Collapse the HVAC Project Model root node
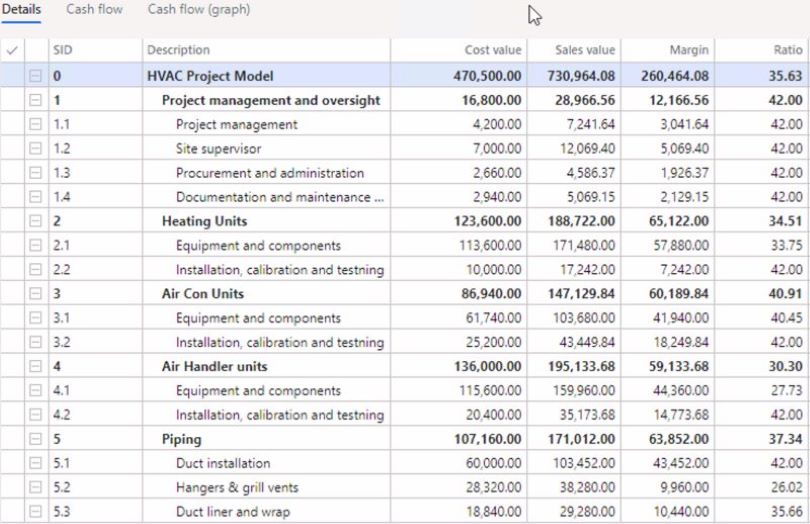This screenshot has width=810, height=524. click(x=36, y=76)
